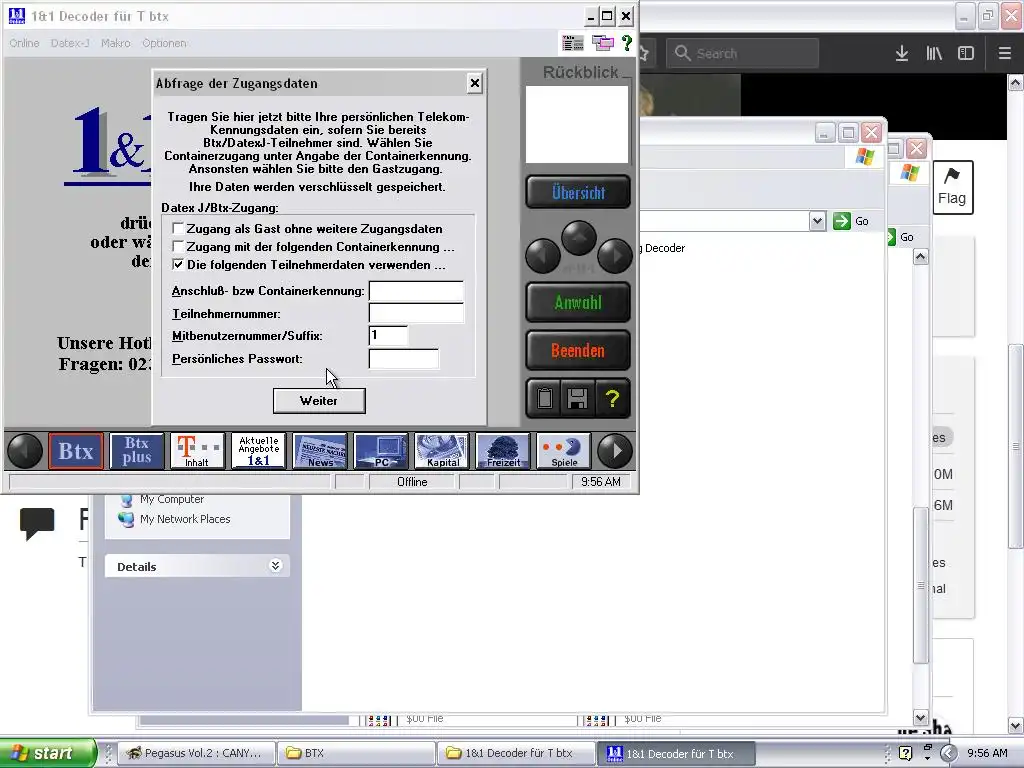The width and height of the screenshot is (1024, 768).
Task: Close the Abfrage der Zugangsdaten dialog
Action: click(x=475, y=83)
